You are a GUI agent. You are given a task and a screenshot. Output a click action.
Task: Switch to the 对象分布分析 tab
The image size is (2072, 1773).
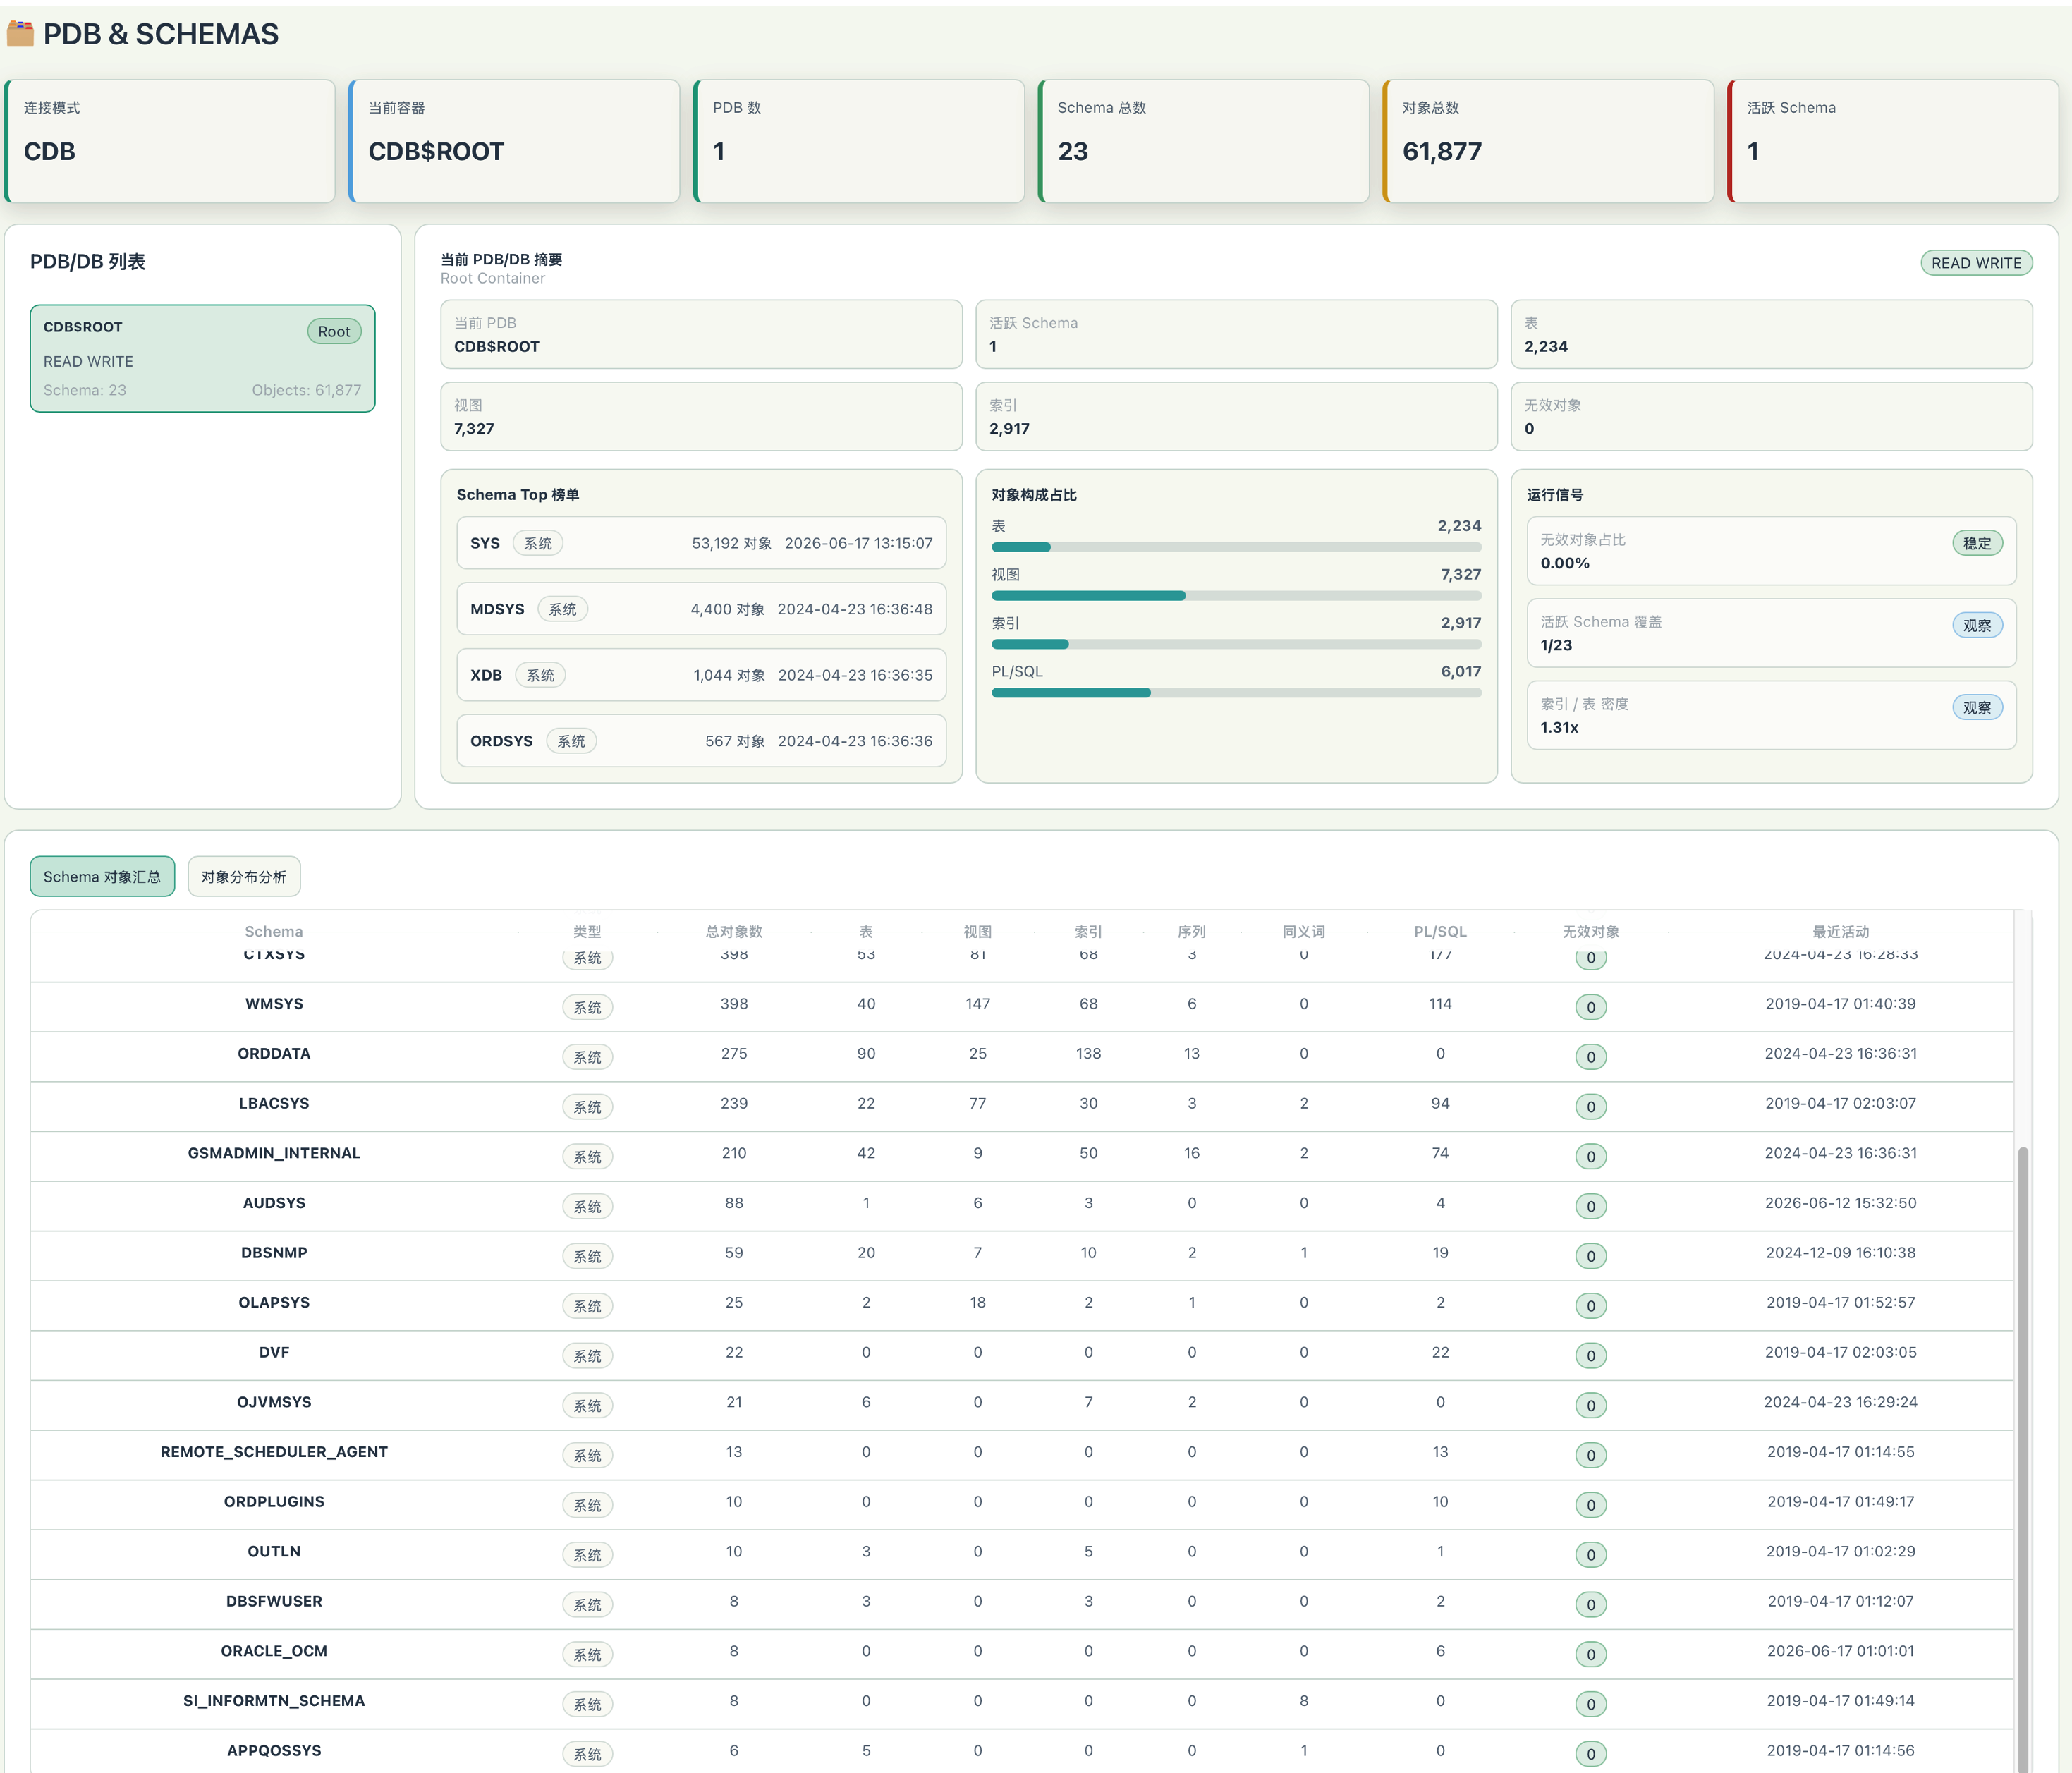[x=244, y=876]
